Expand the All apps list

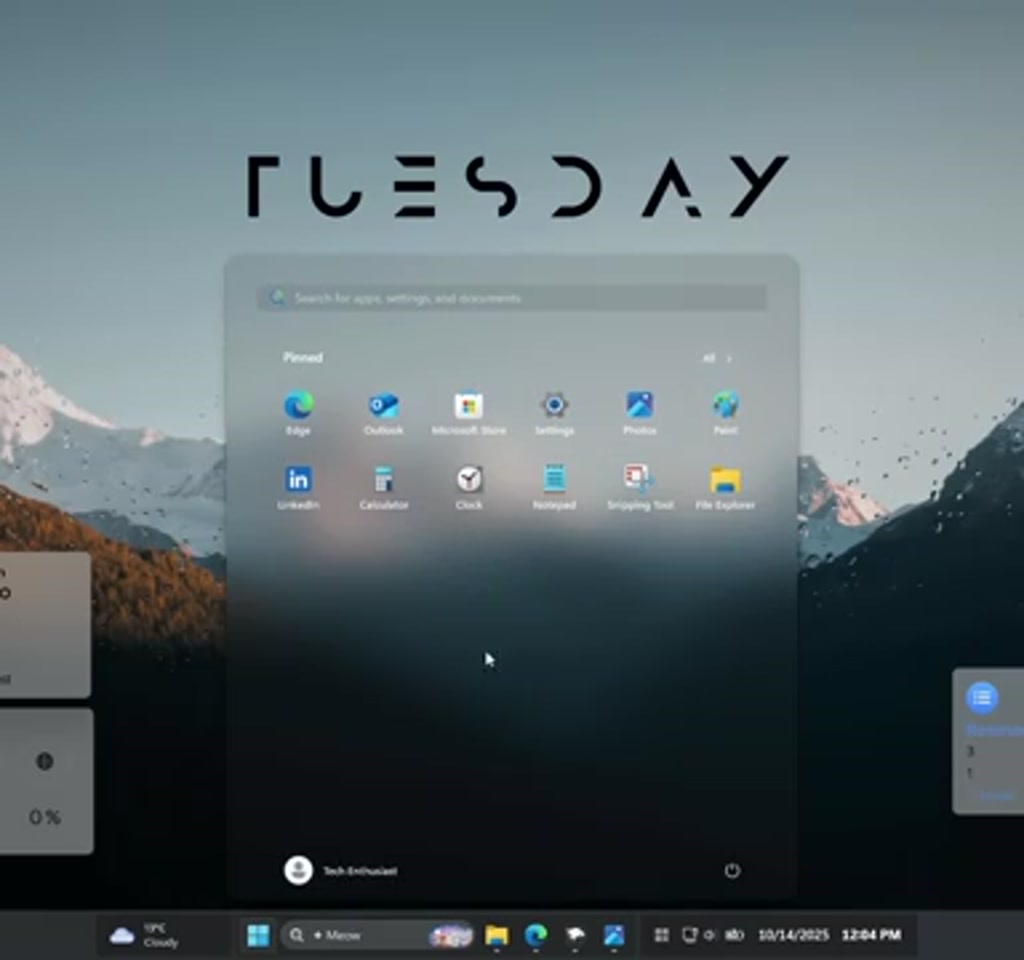(716, 357)
